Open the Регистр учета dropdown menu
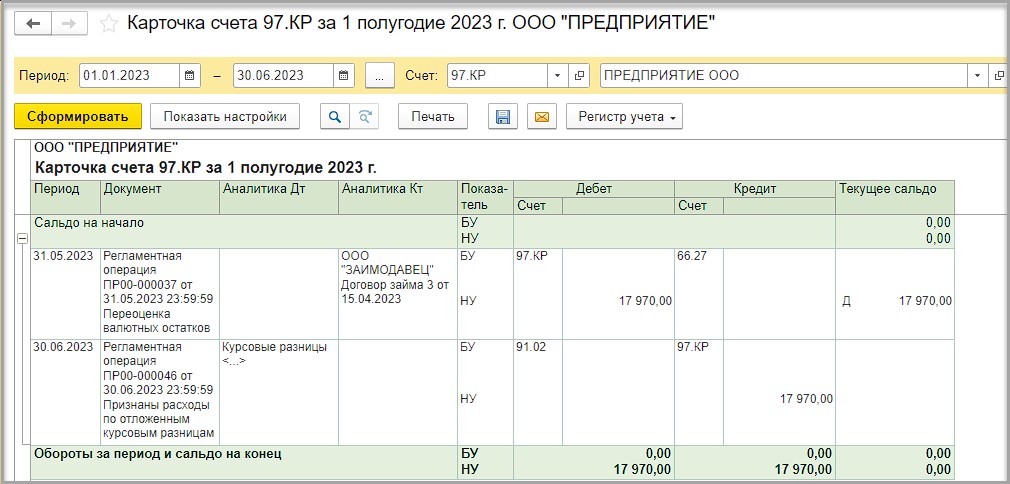The height and width of the screenshot is (484, 1010). pyautogui.click(x=624, y=117)
